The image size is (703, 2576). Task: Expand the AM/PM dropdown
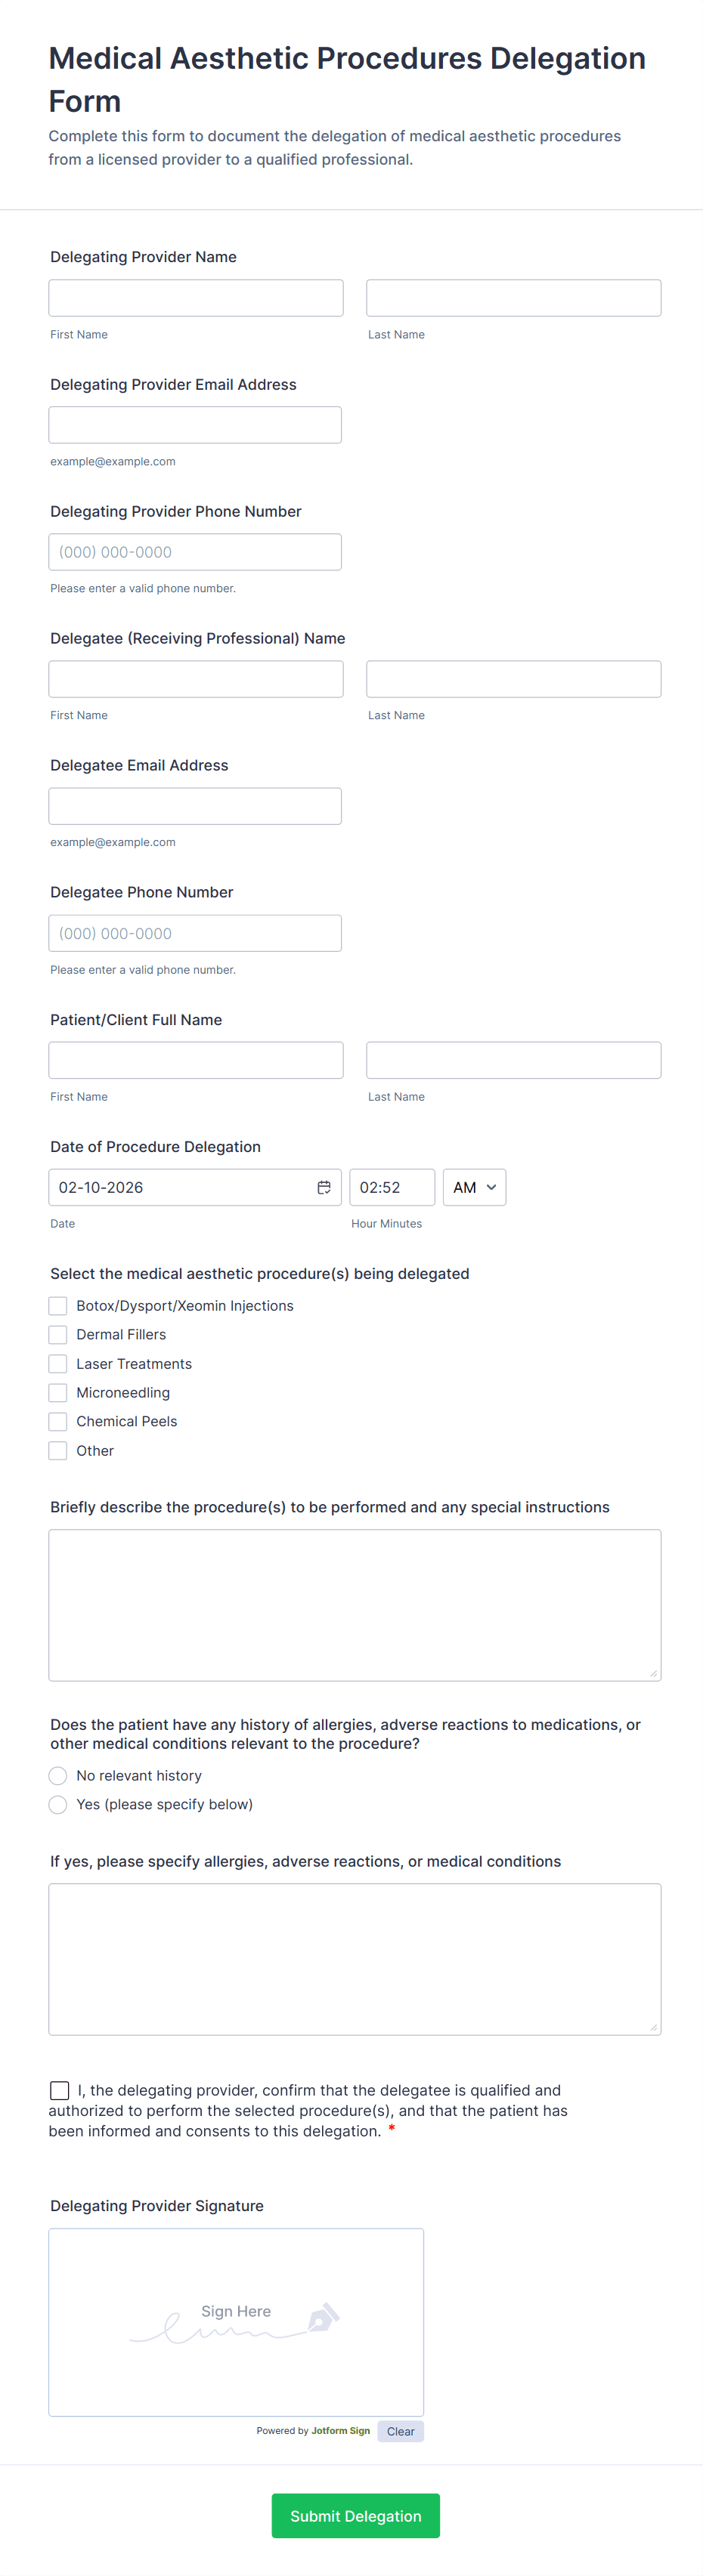pyautogui.click(x=474, y=1187)
